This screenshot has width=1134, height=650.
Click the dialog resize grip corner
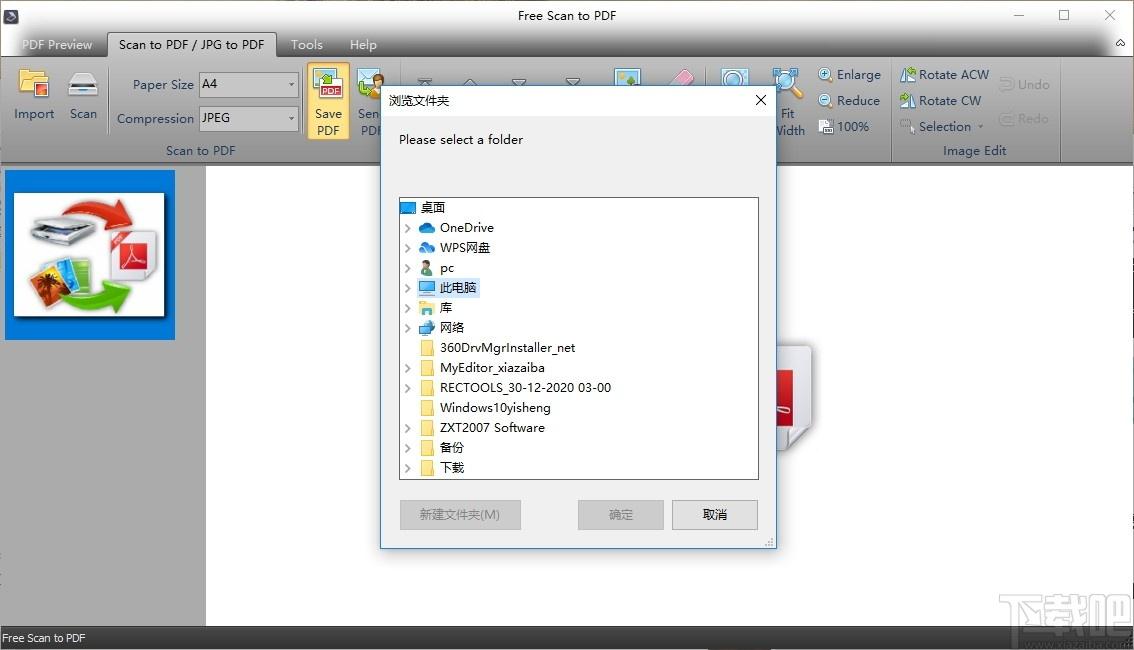769,542
